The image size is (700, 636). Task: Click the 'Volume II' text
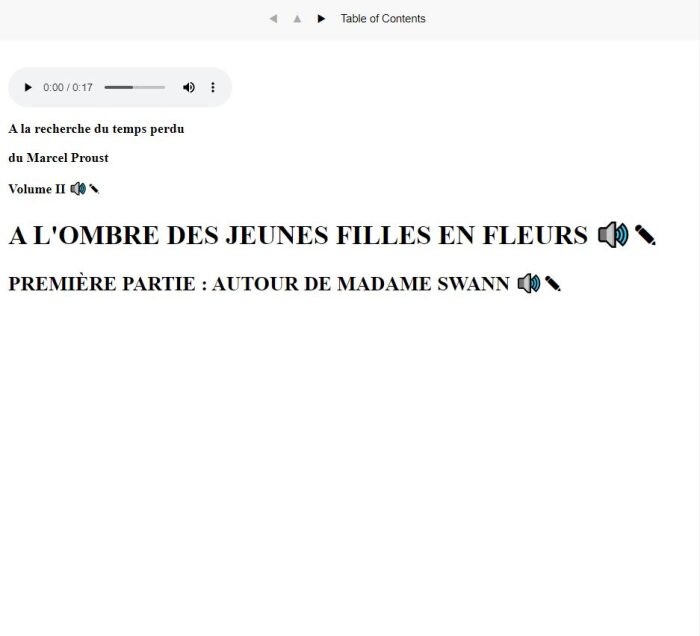pyautogui.click(x=37, y=189)
